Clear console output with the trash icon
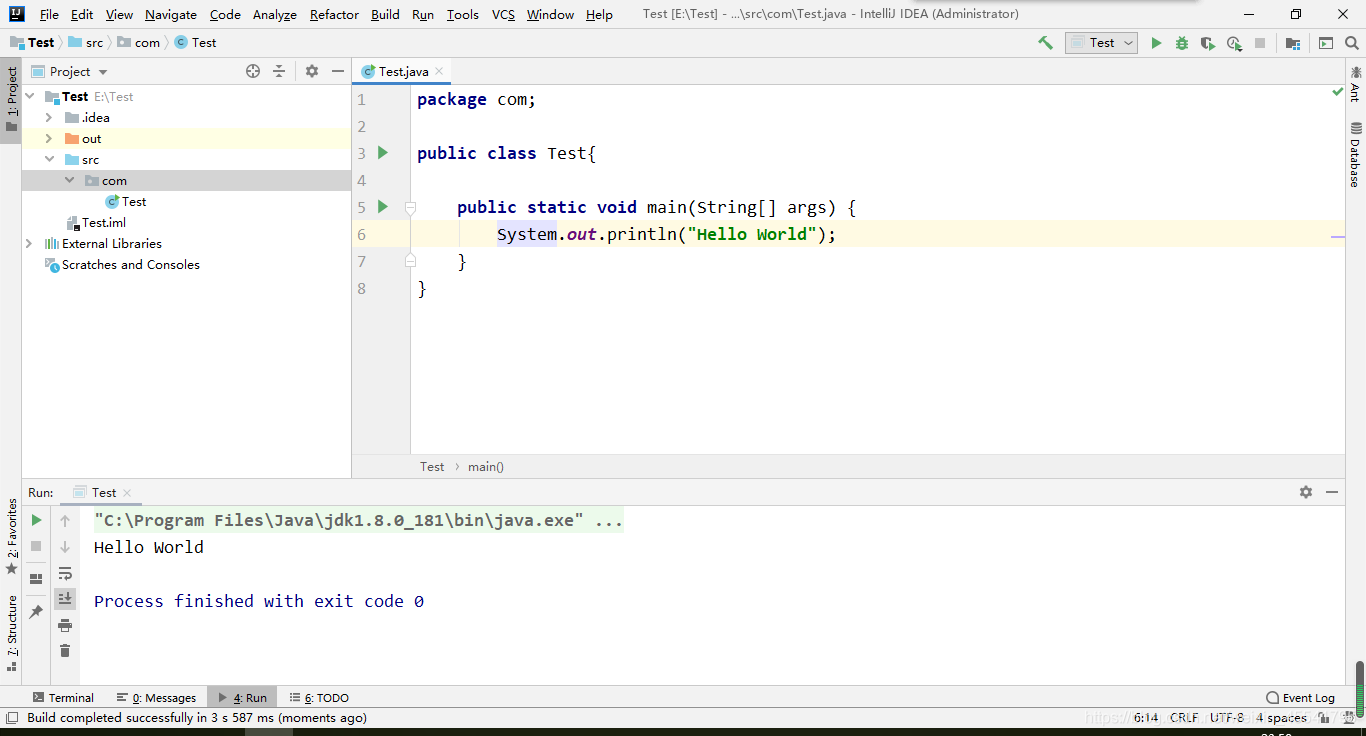1366x736 pixels. click(x=65, y=651)
